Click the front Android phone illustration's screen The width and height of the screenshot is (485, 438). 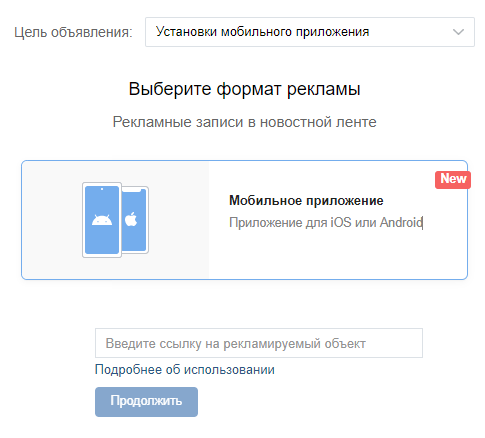click(x=102, y=220)
